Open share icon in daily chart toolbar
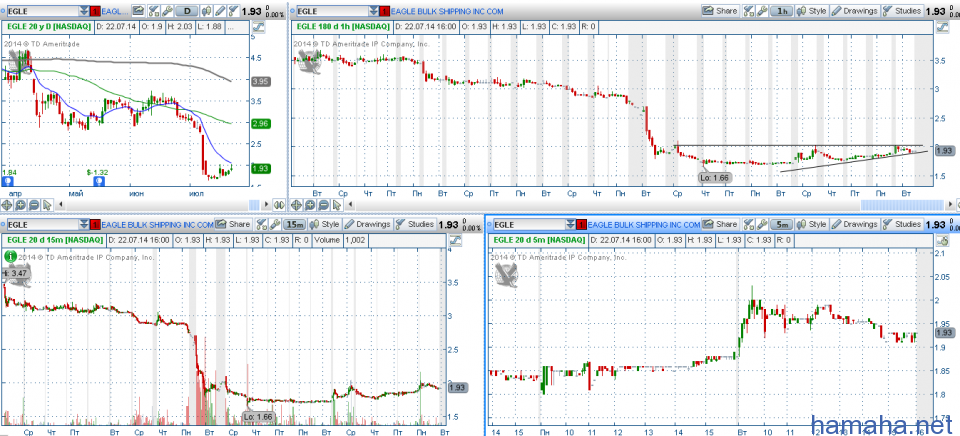960x436 pixels. click(x=138, y=11)
